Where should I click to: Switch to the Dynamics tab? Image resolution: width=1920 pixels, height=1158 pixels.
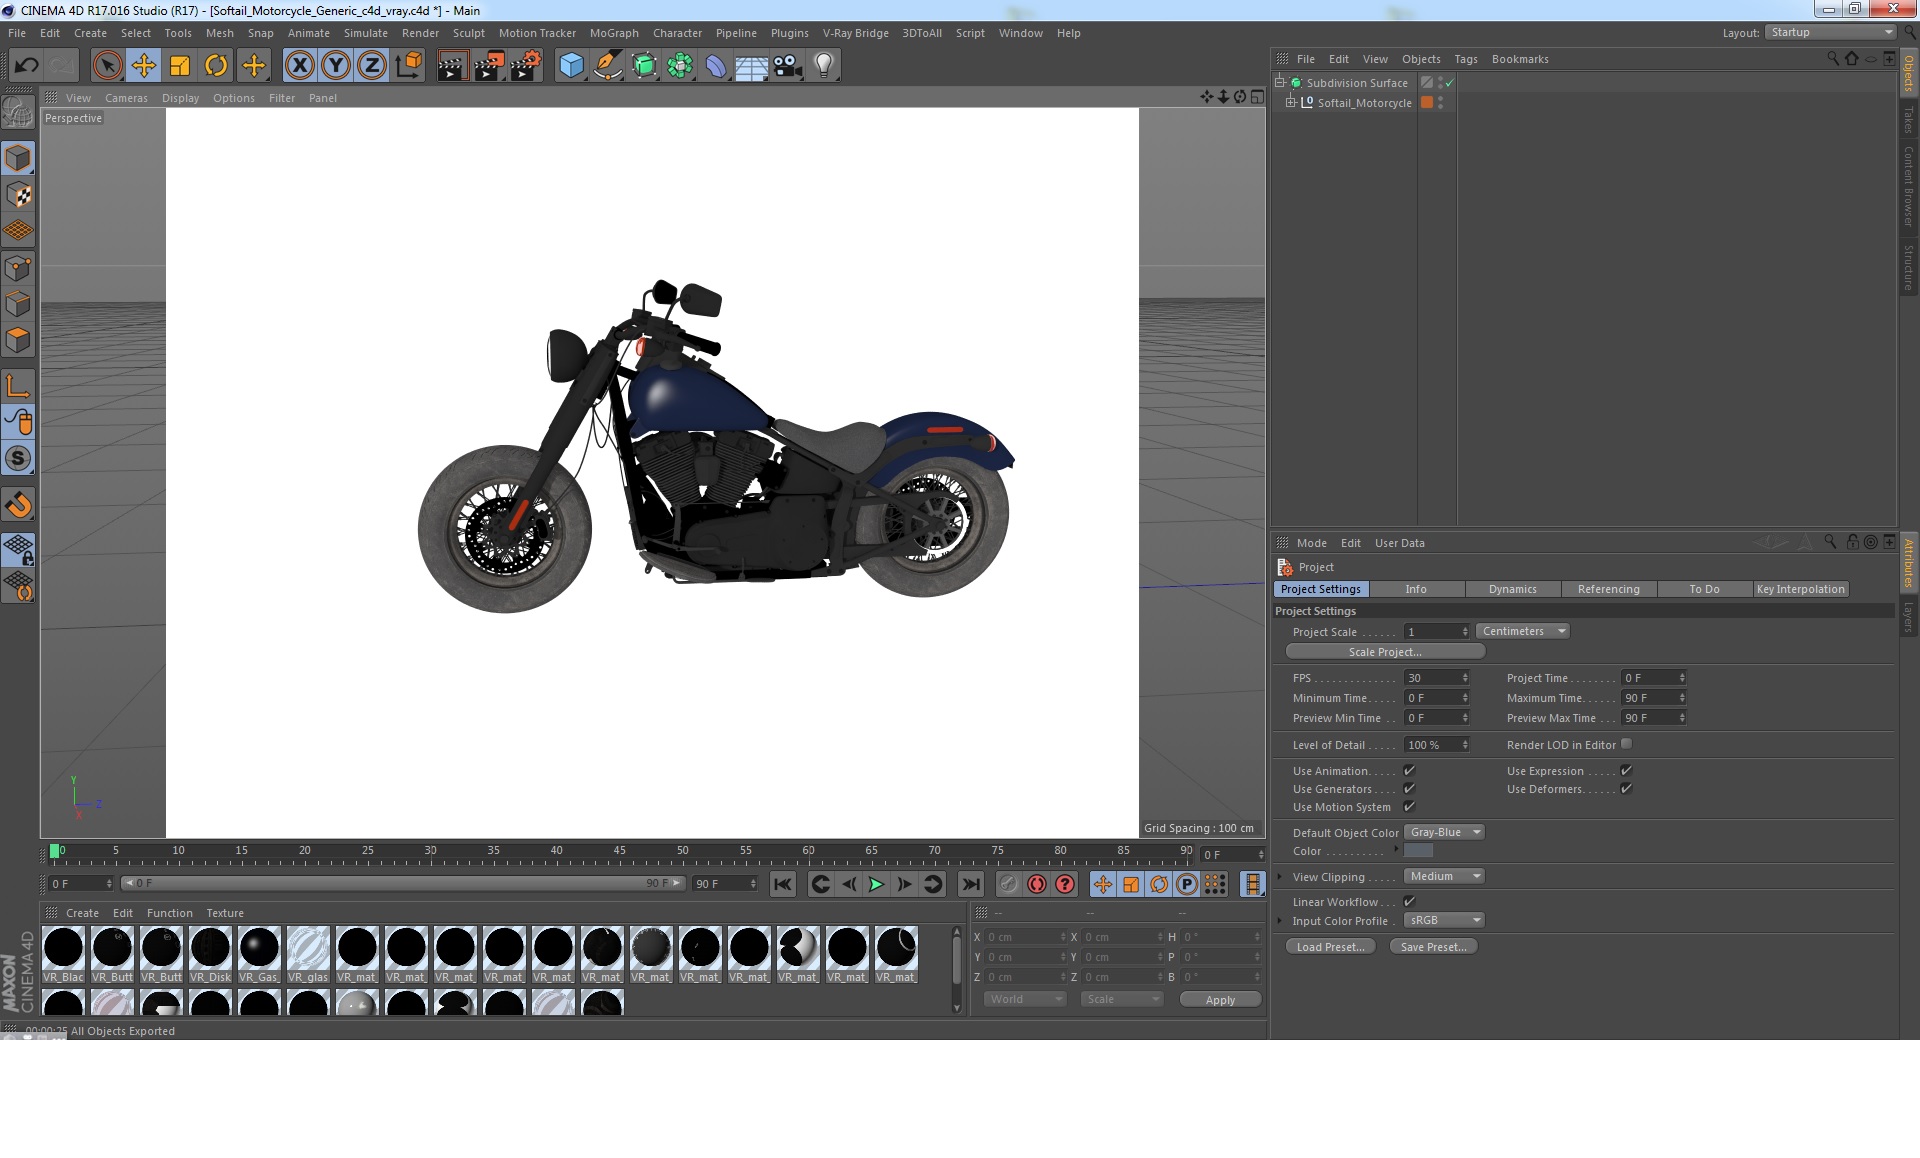[x=1512, y=589]
